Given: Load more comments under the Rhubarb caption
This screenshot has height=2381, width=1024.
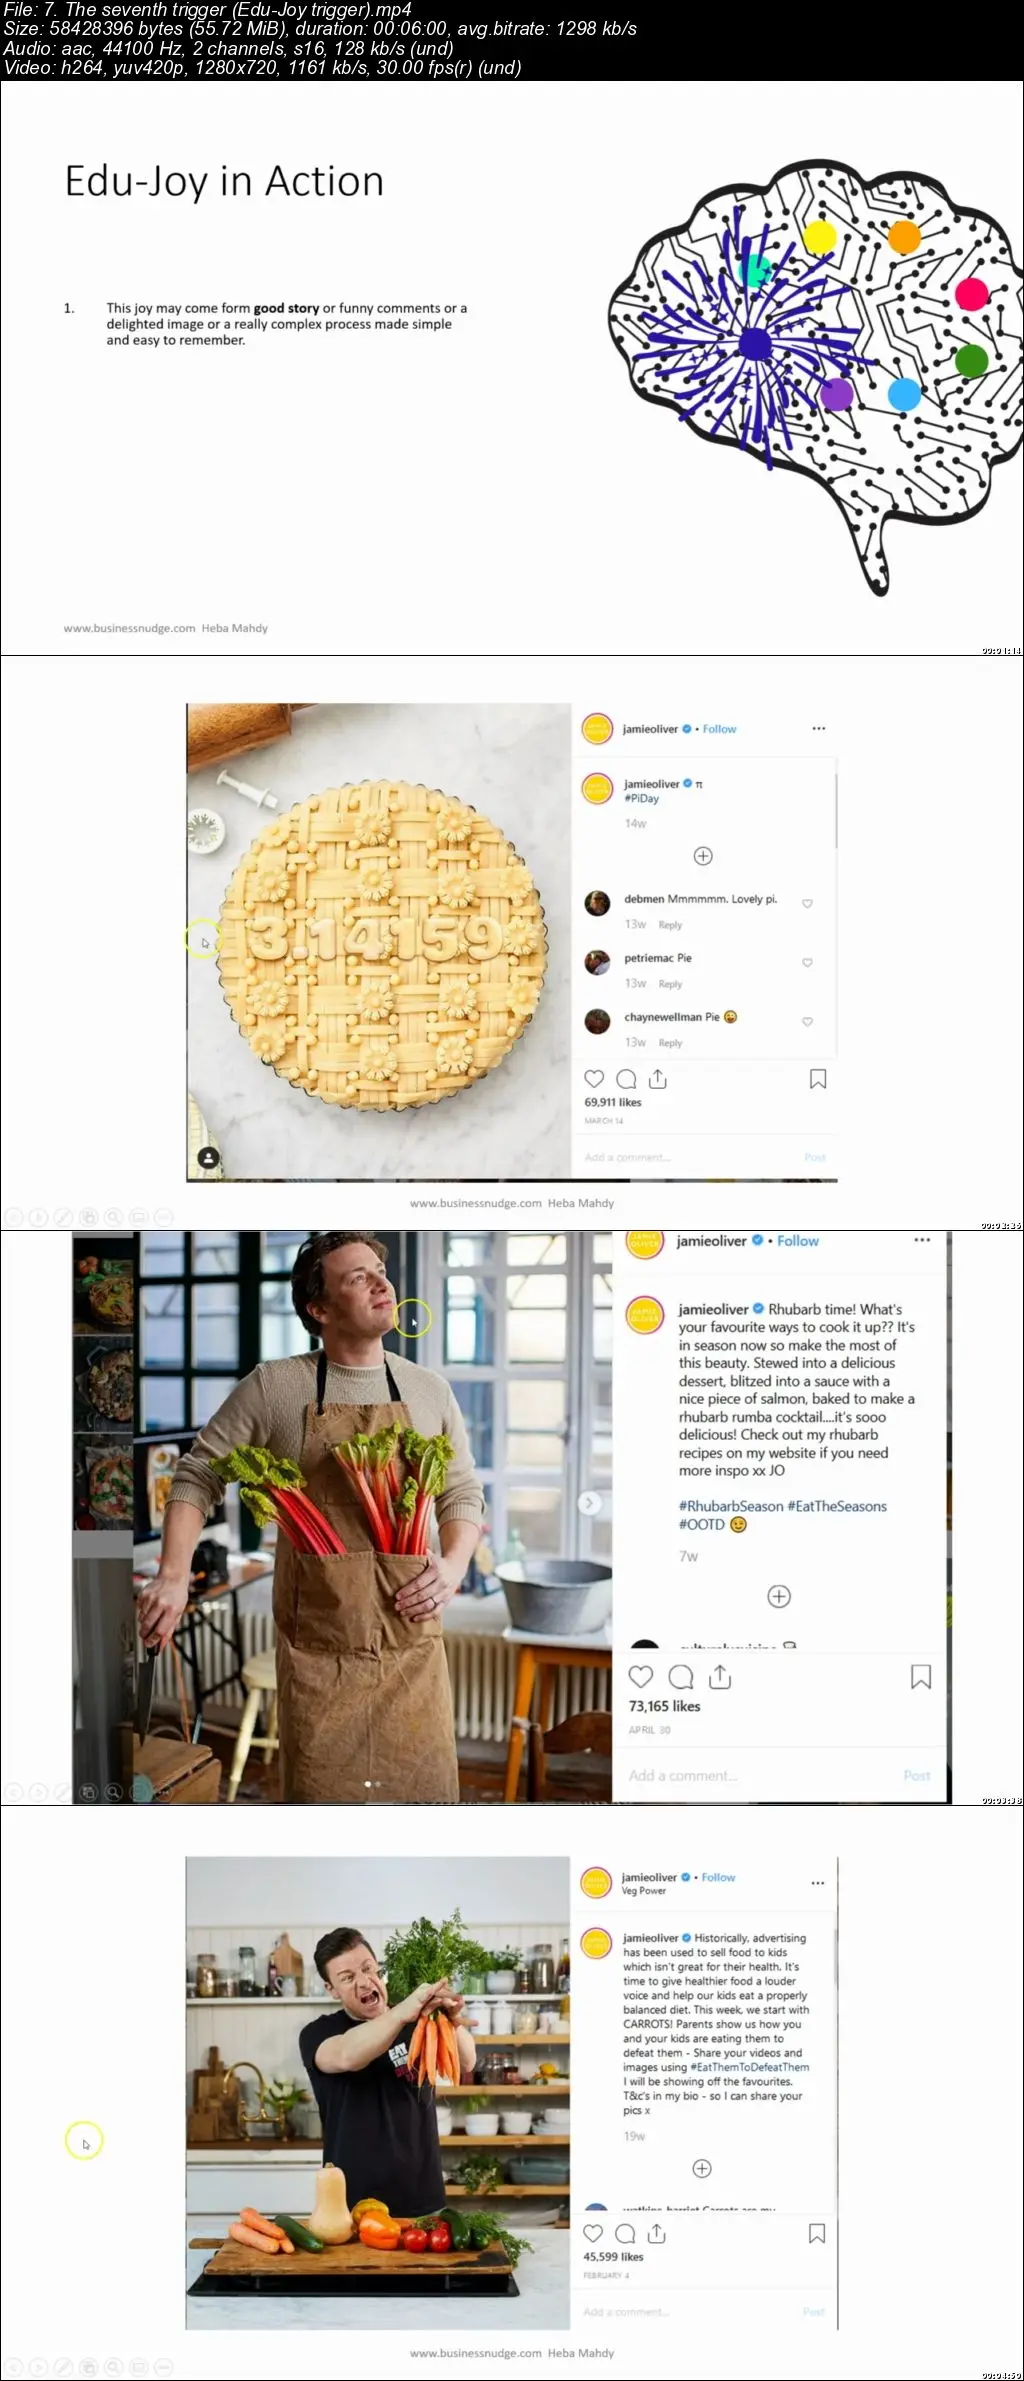Looking at the screenshot, I should point(779,1596).
